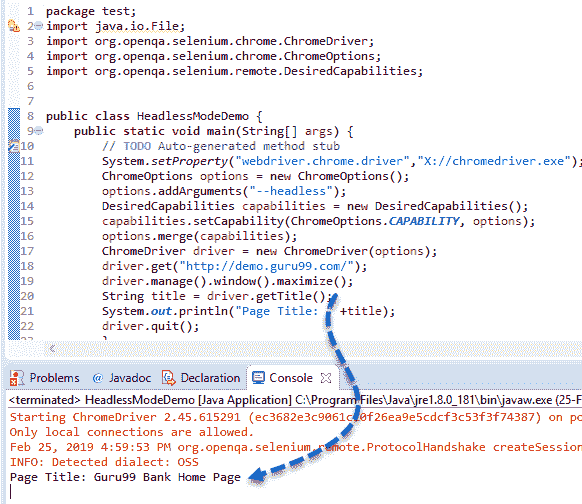
Task: Collapse the main method fold at line 9
Action: pyautogui.click(x=39, y=131)
